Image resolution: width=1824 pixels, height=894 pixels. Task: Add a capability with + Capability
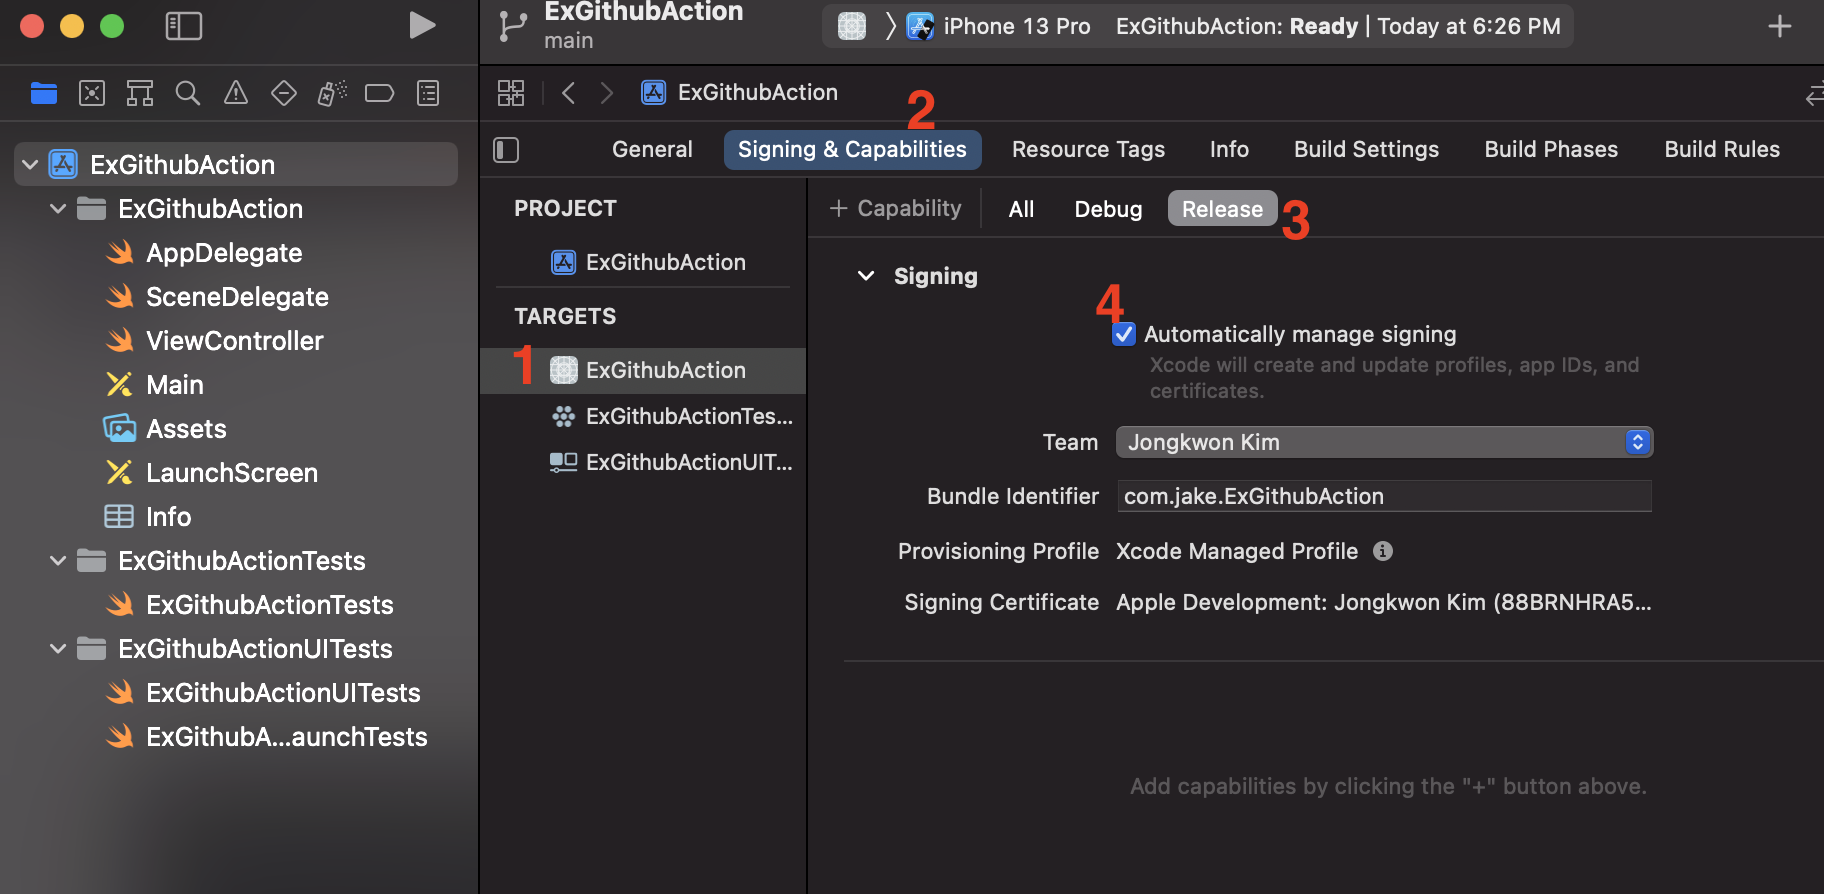click(896, 209)
